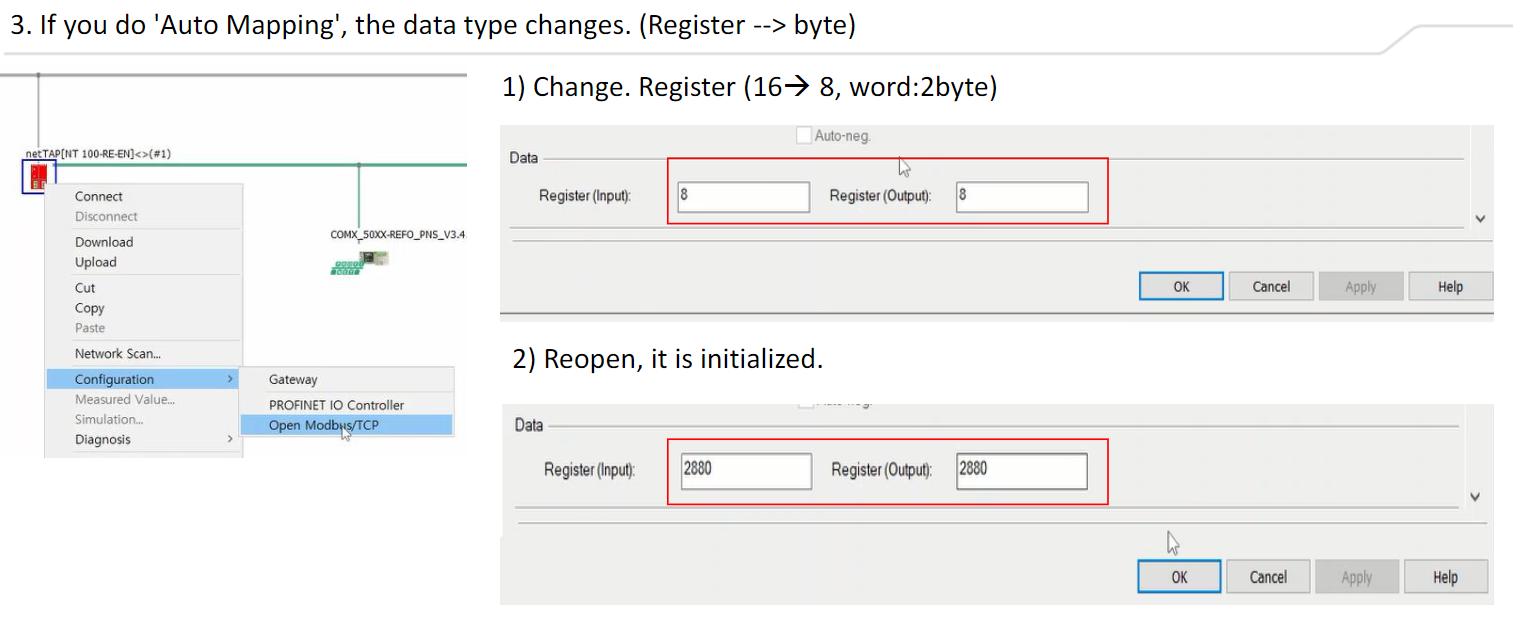Choose PROFINET IO Controller menu entry
Viewport: 1513px width, 631px height.
point(336,405)
